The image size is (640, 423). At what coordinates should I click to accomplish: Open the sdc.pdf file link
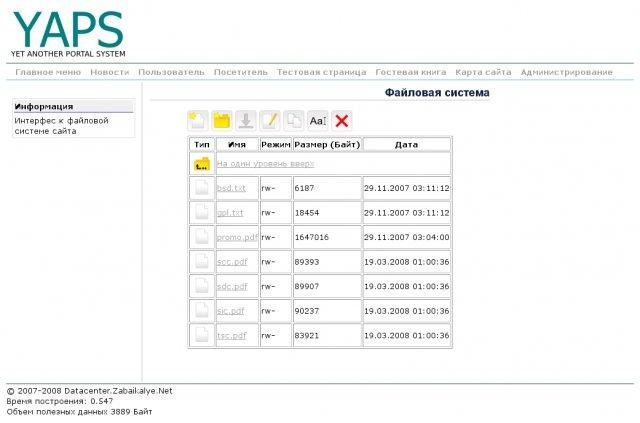coord(232,286)
